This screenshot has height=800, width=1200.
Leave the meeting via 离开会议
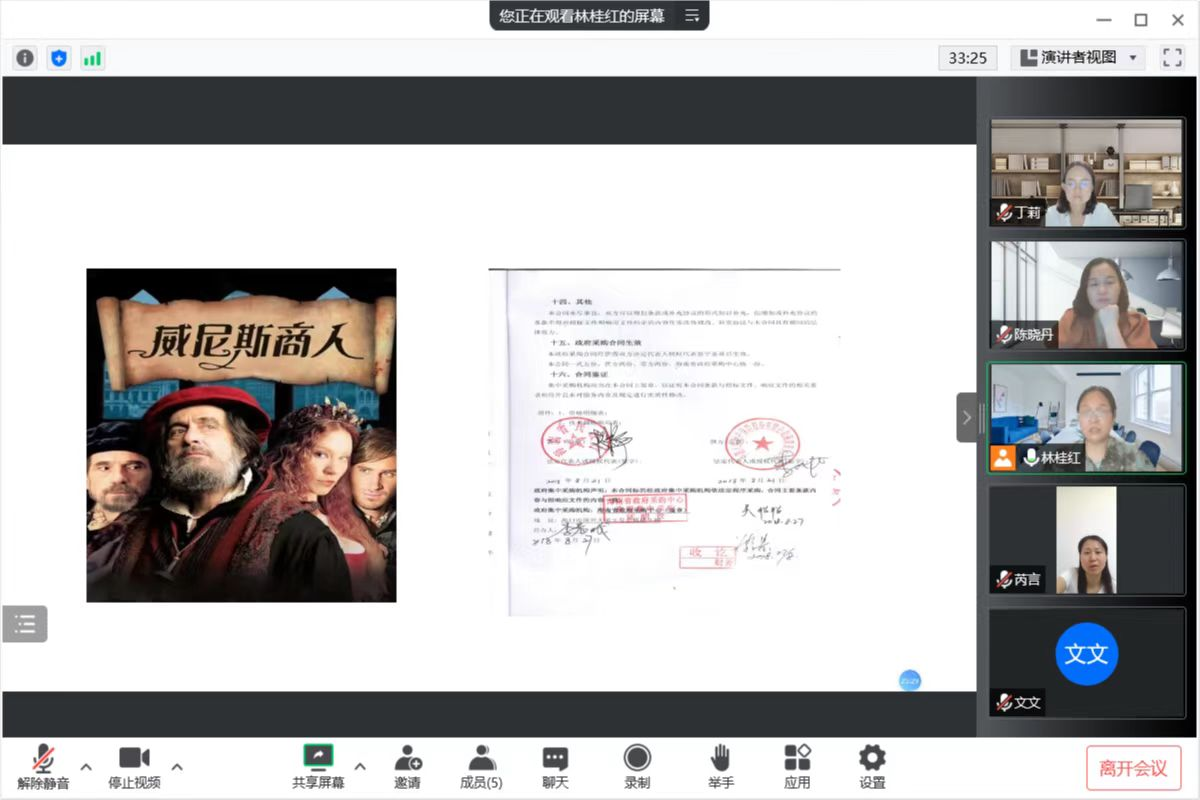click(1133, 768)
